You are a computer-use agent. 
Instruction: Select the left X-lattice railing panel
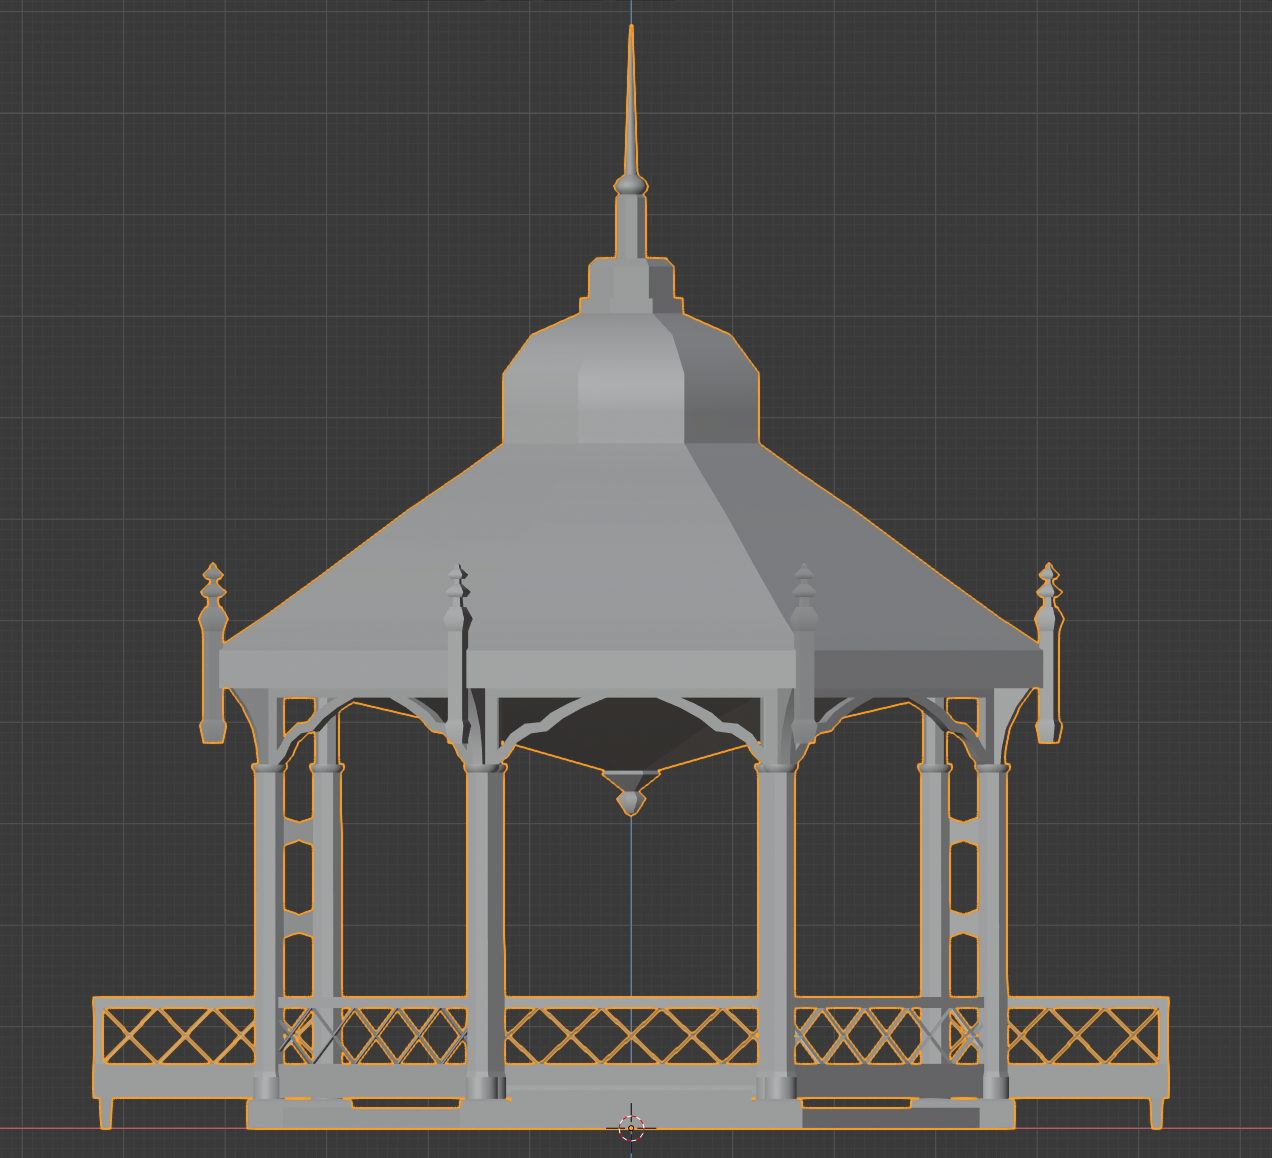pos(170,1035)
